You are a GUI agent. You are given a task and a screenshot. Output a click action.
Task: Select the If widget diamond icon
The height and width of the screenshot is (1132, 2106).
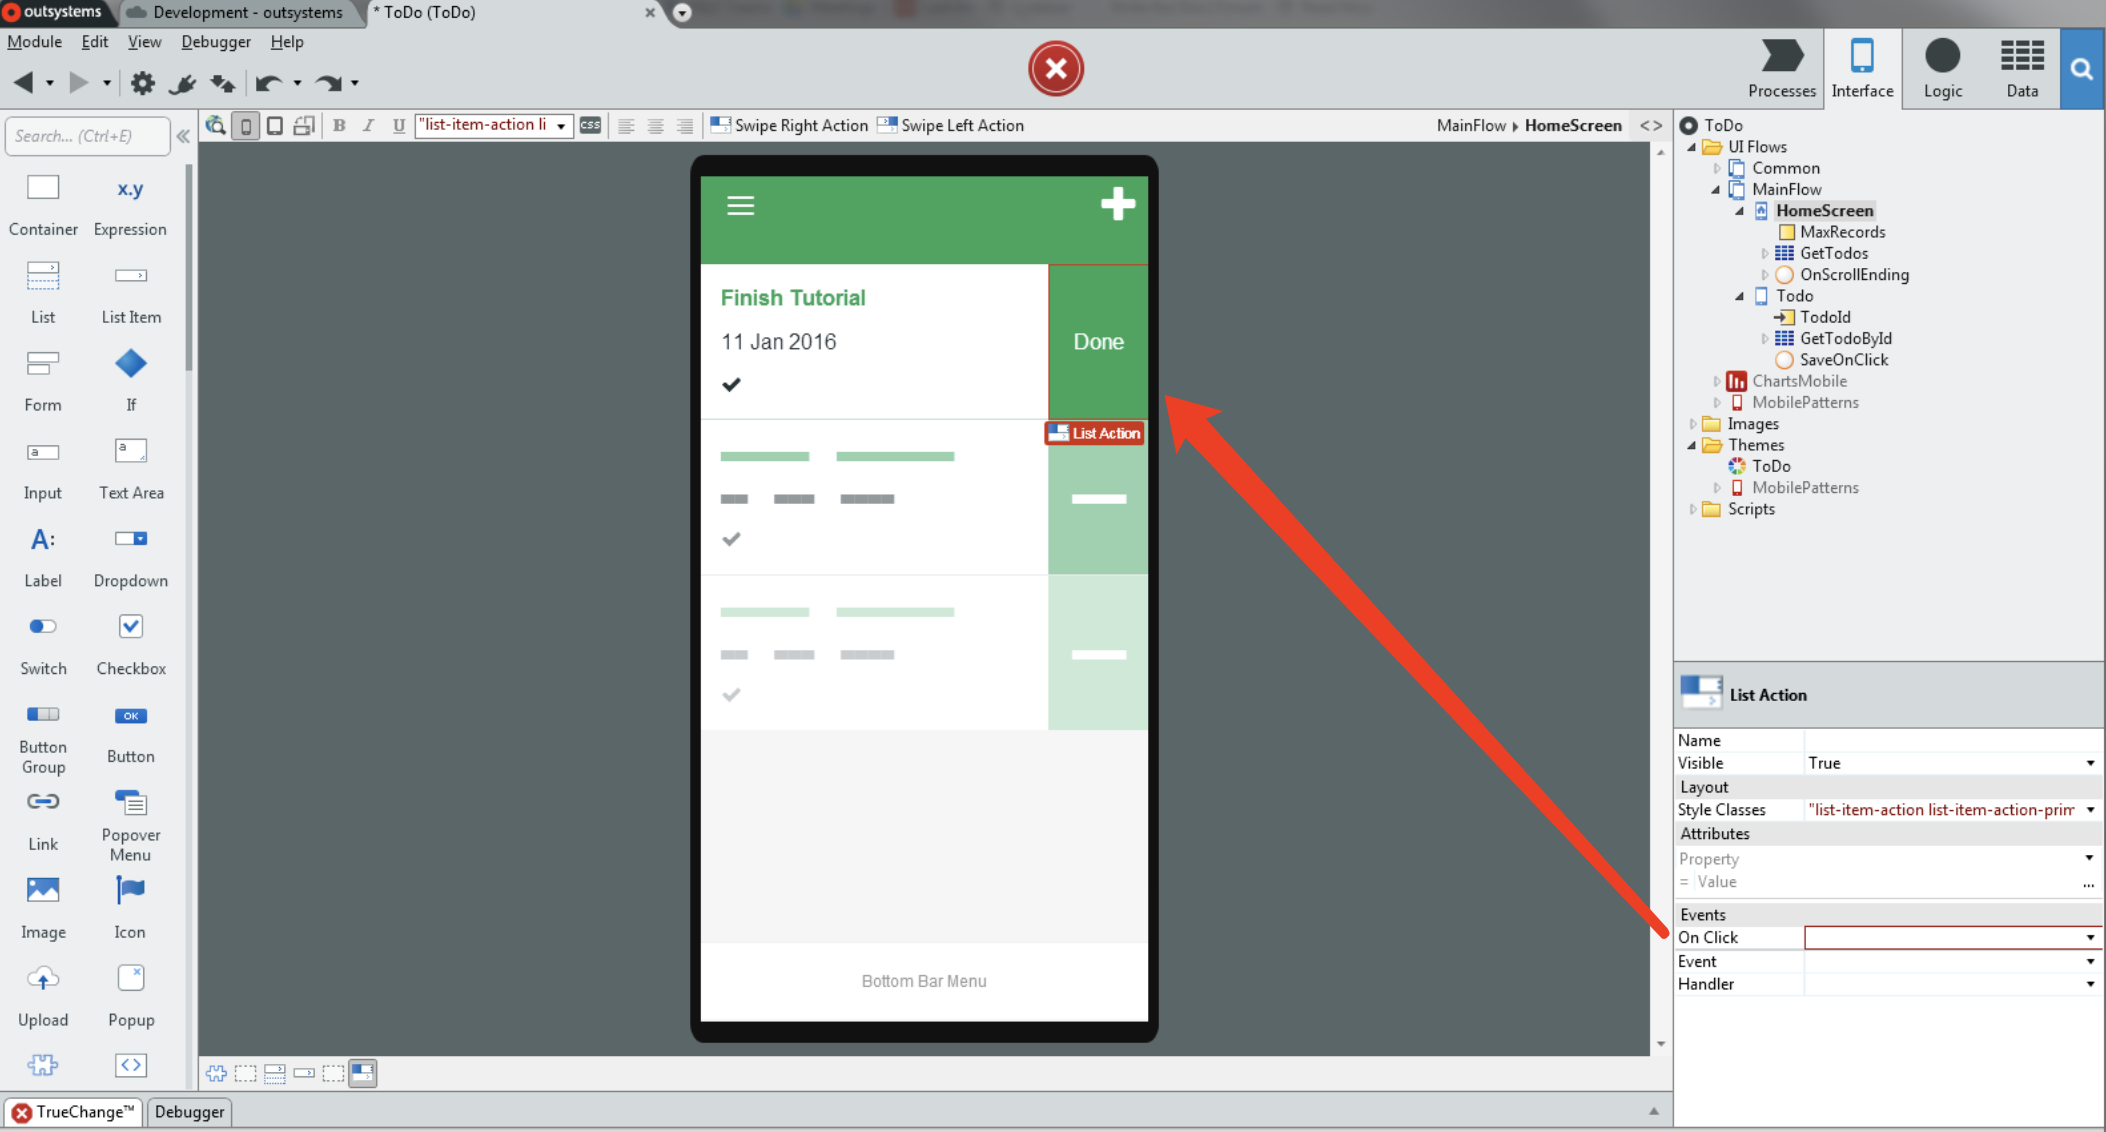131,364
